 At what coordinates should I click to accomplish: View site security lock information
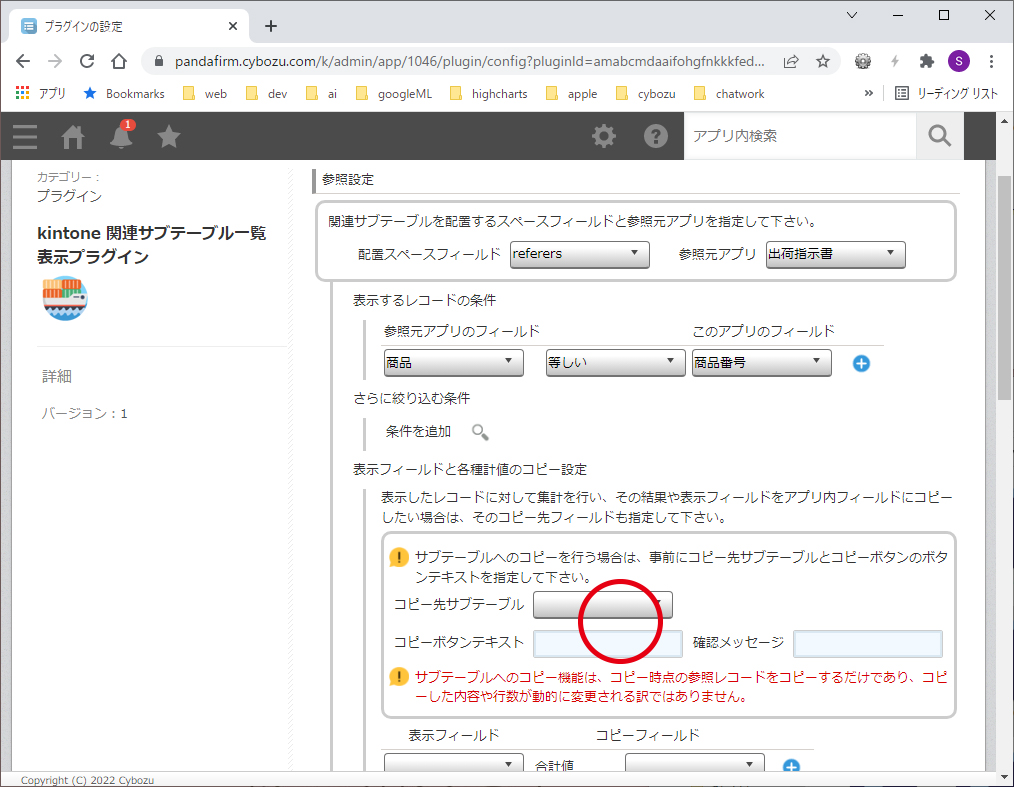[158, 61]
